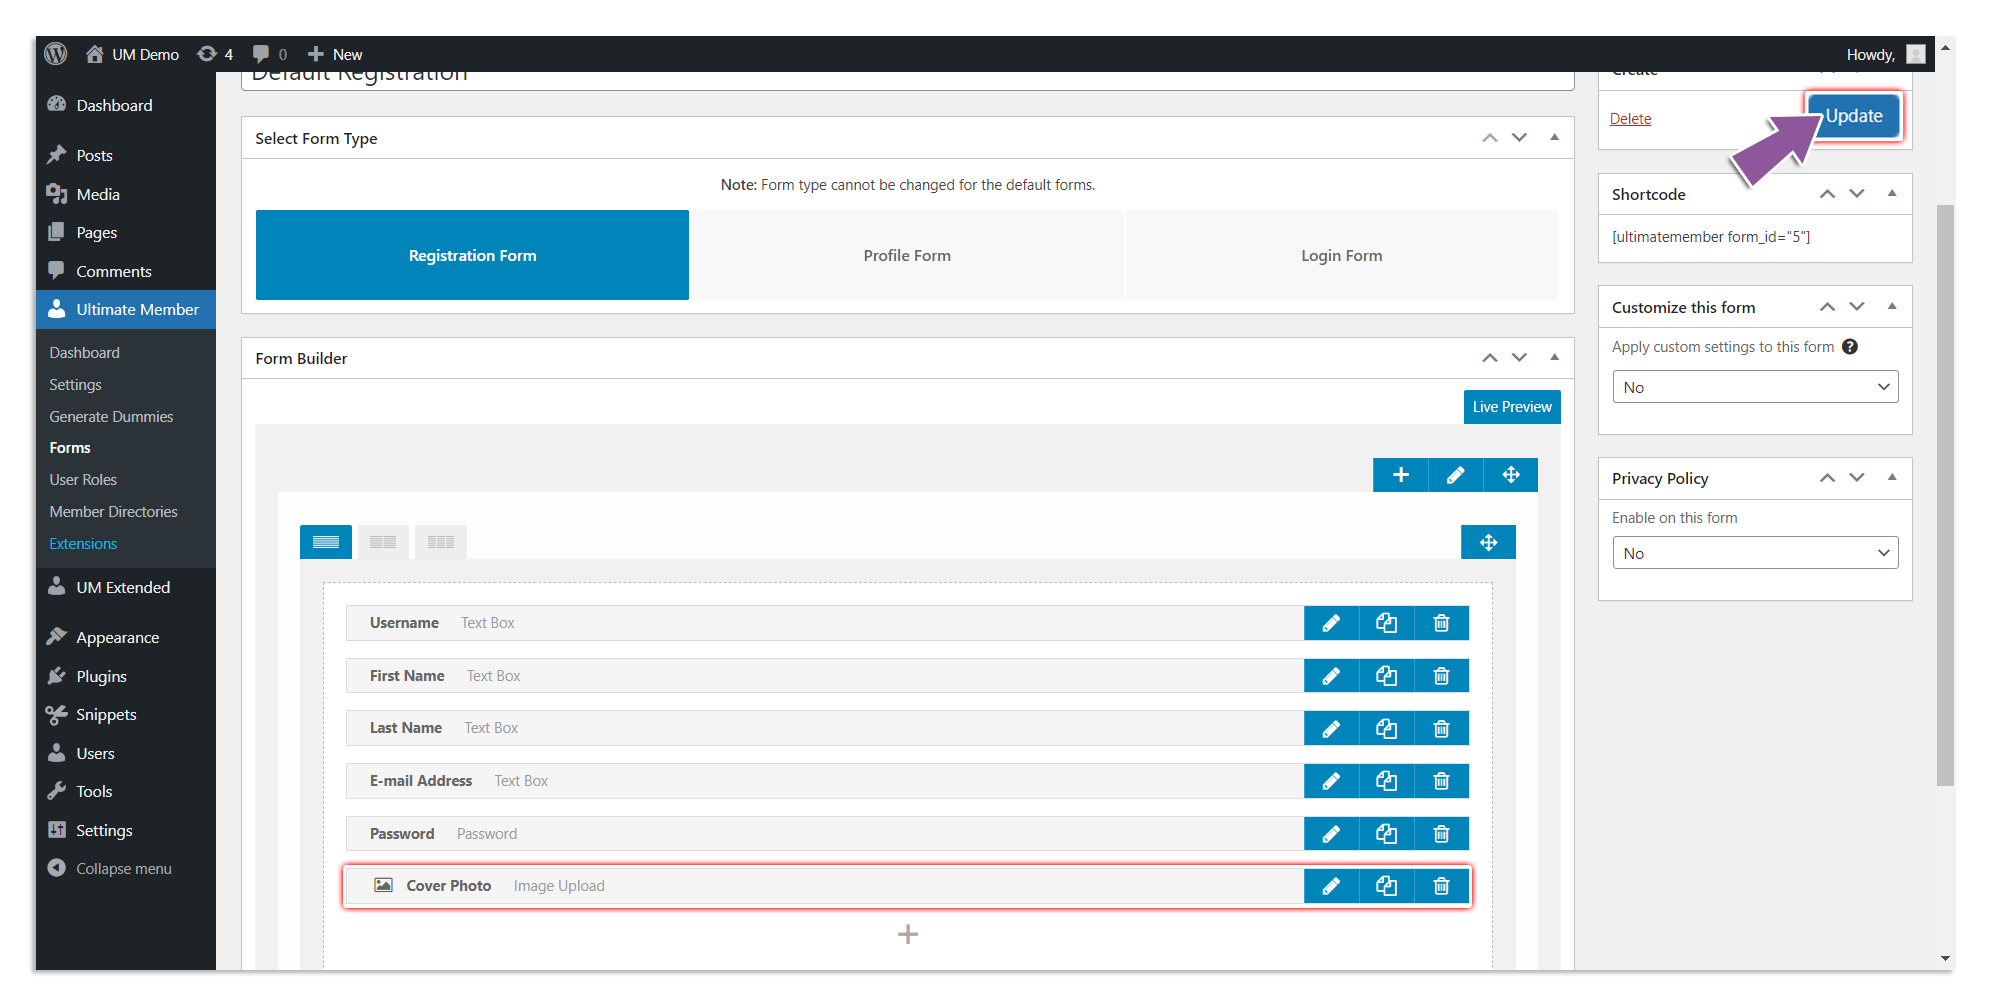
Task: Select the single-column layout icon
Action: pyautogui.click(x=326, y=542)
